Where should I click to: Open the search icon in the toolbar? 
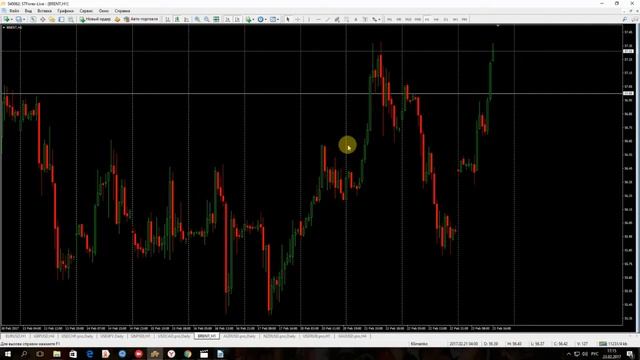point(624,19)
